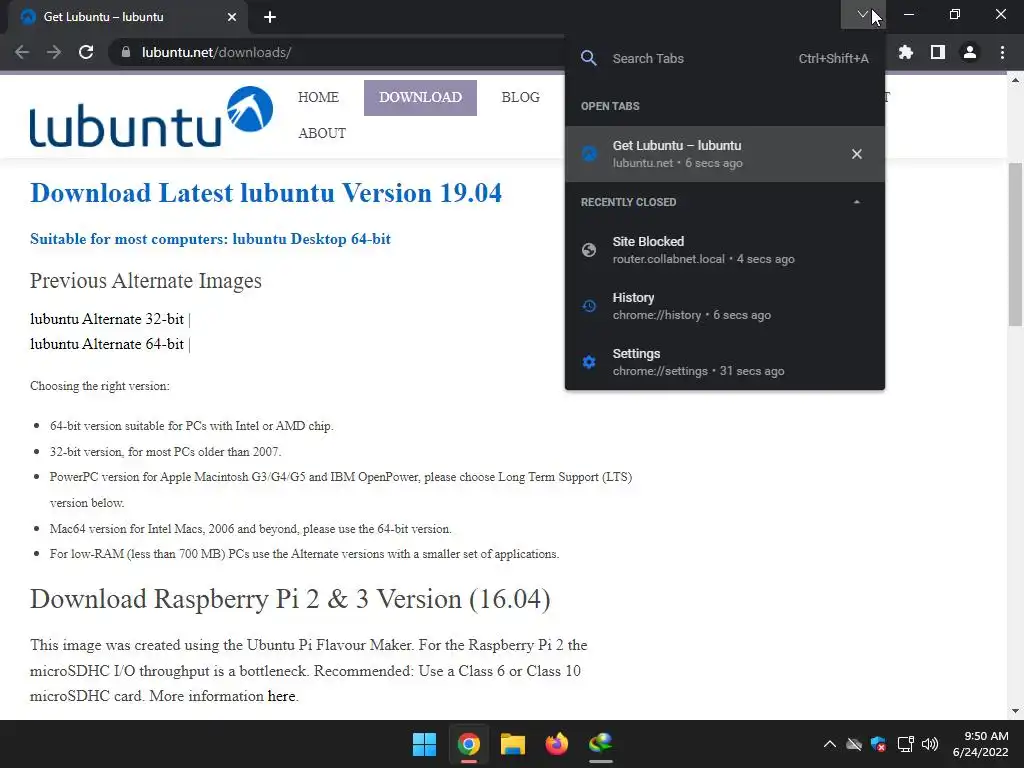The width and height of the screenshot is (1024, 768).
Task: Open the ABOUT navigation item
Action: pyautogui.click(x=322, y=133)
